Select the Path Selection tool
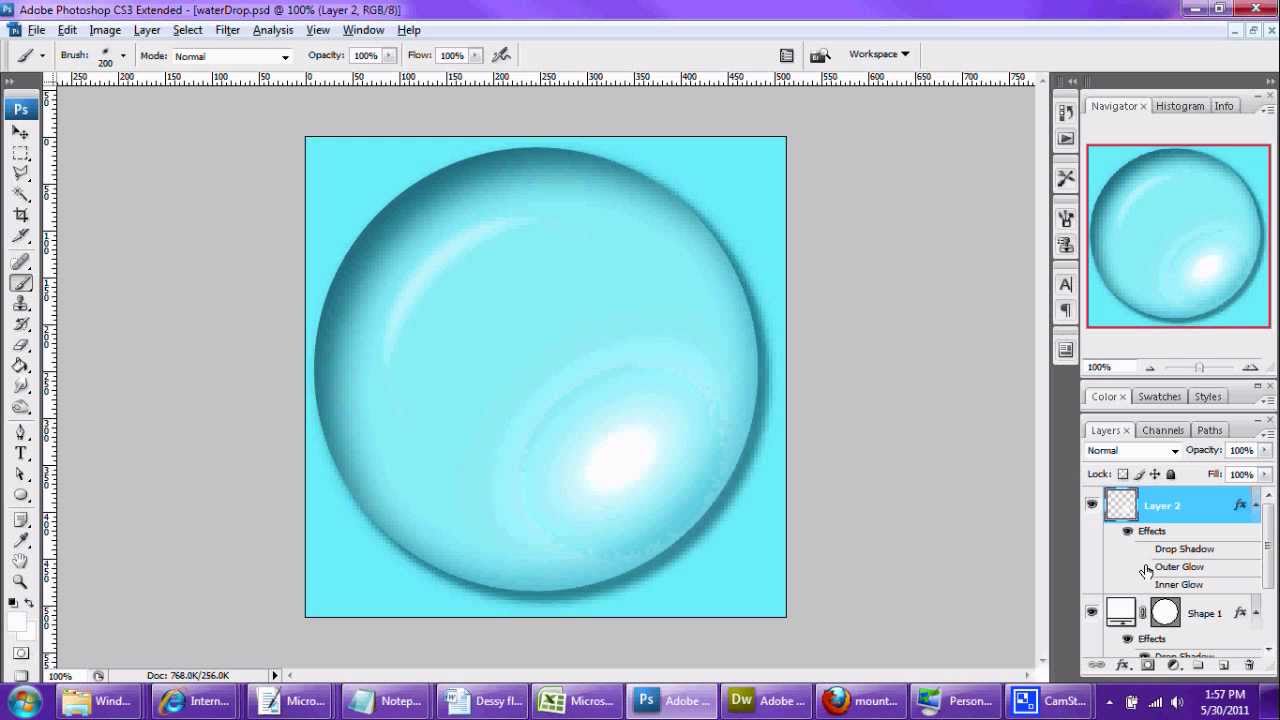Image resolution: width=1280 pixels, height=720 pixels. pos(20,475)
